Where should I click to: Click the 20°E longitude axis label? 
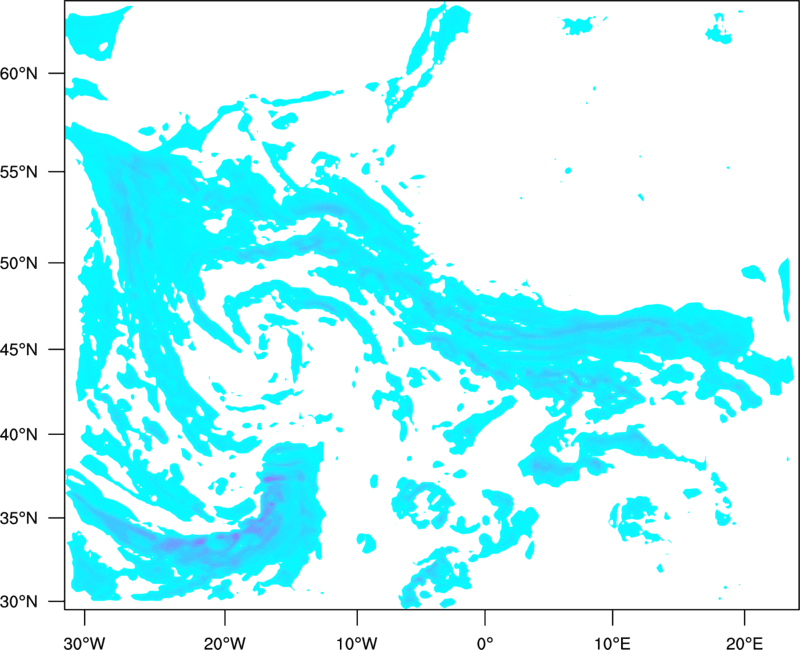tap(744, 643)
